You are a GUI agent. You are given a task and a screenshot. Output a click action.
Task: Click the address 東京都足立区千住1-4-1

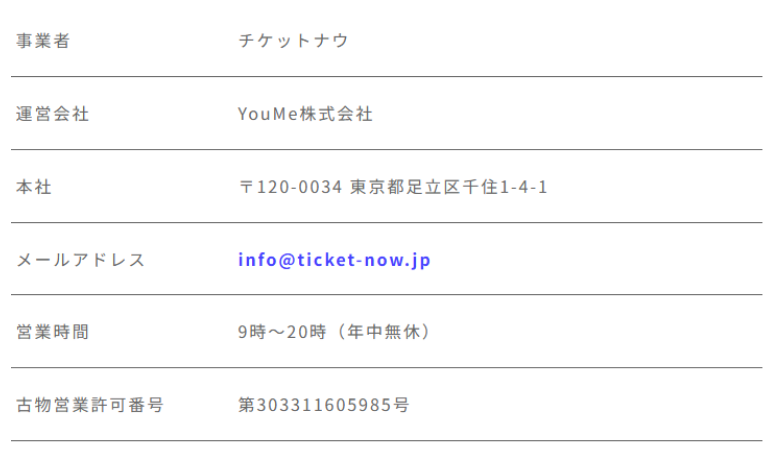point(449,187)
